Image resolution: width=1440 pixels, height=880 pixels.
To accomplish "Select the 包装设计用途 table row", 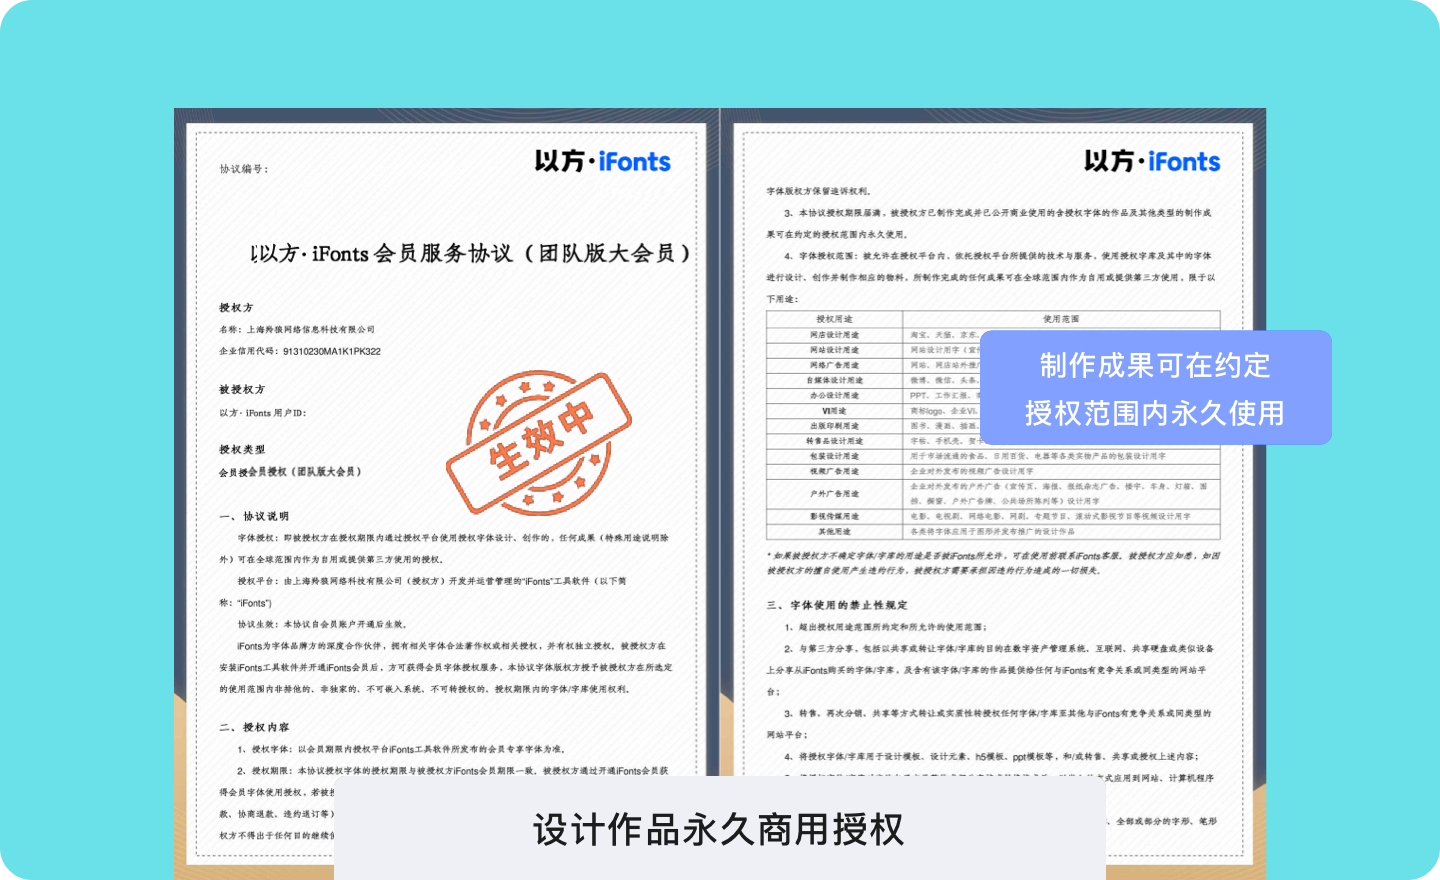I will (993, 456).
